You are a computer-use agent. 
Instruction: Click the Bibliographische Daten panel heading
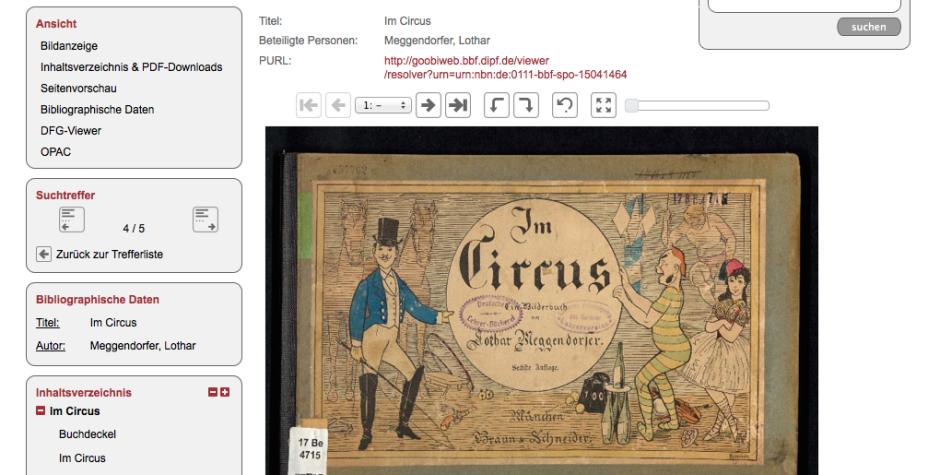tap(98, 300)
